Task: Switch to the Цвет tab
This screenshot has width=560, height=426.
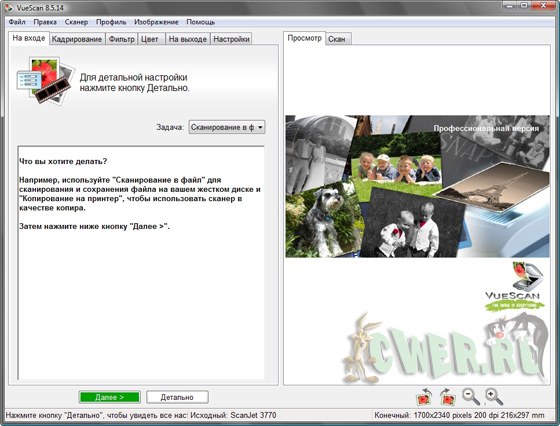Action: 150,39
